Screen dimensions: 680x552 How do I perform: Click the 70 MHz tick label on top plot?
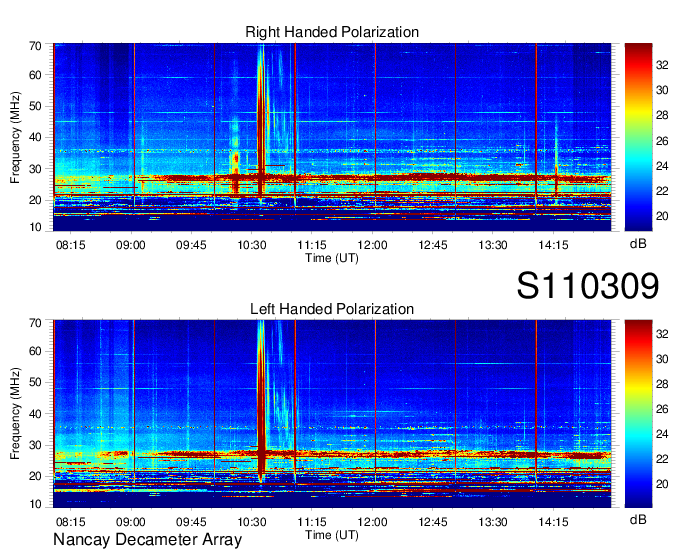(x=36, y=46)
